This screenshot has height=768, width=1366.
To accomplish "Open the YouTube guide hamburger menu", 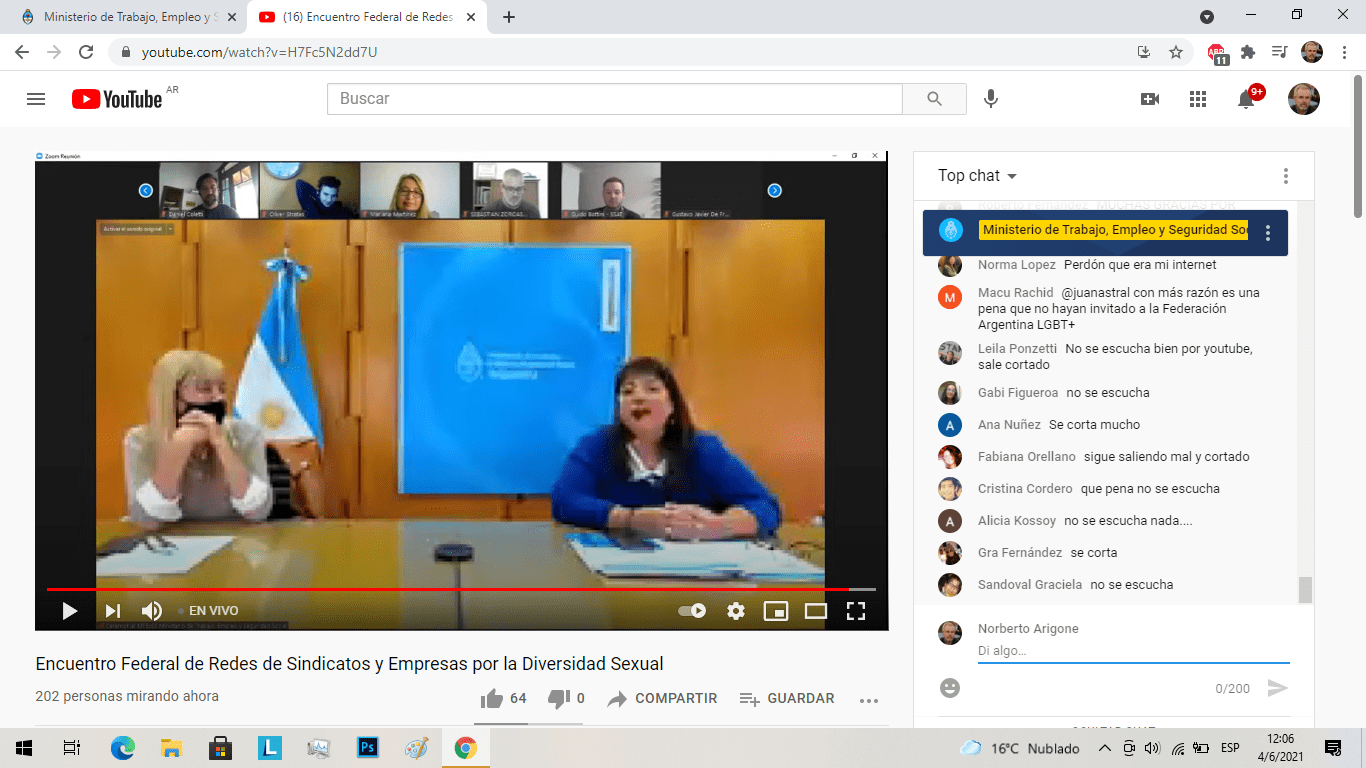I will point(36,99).
